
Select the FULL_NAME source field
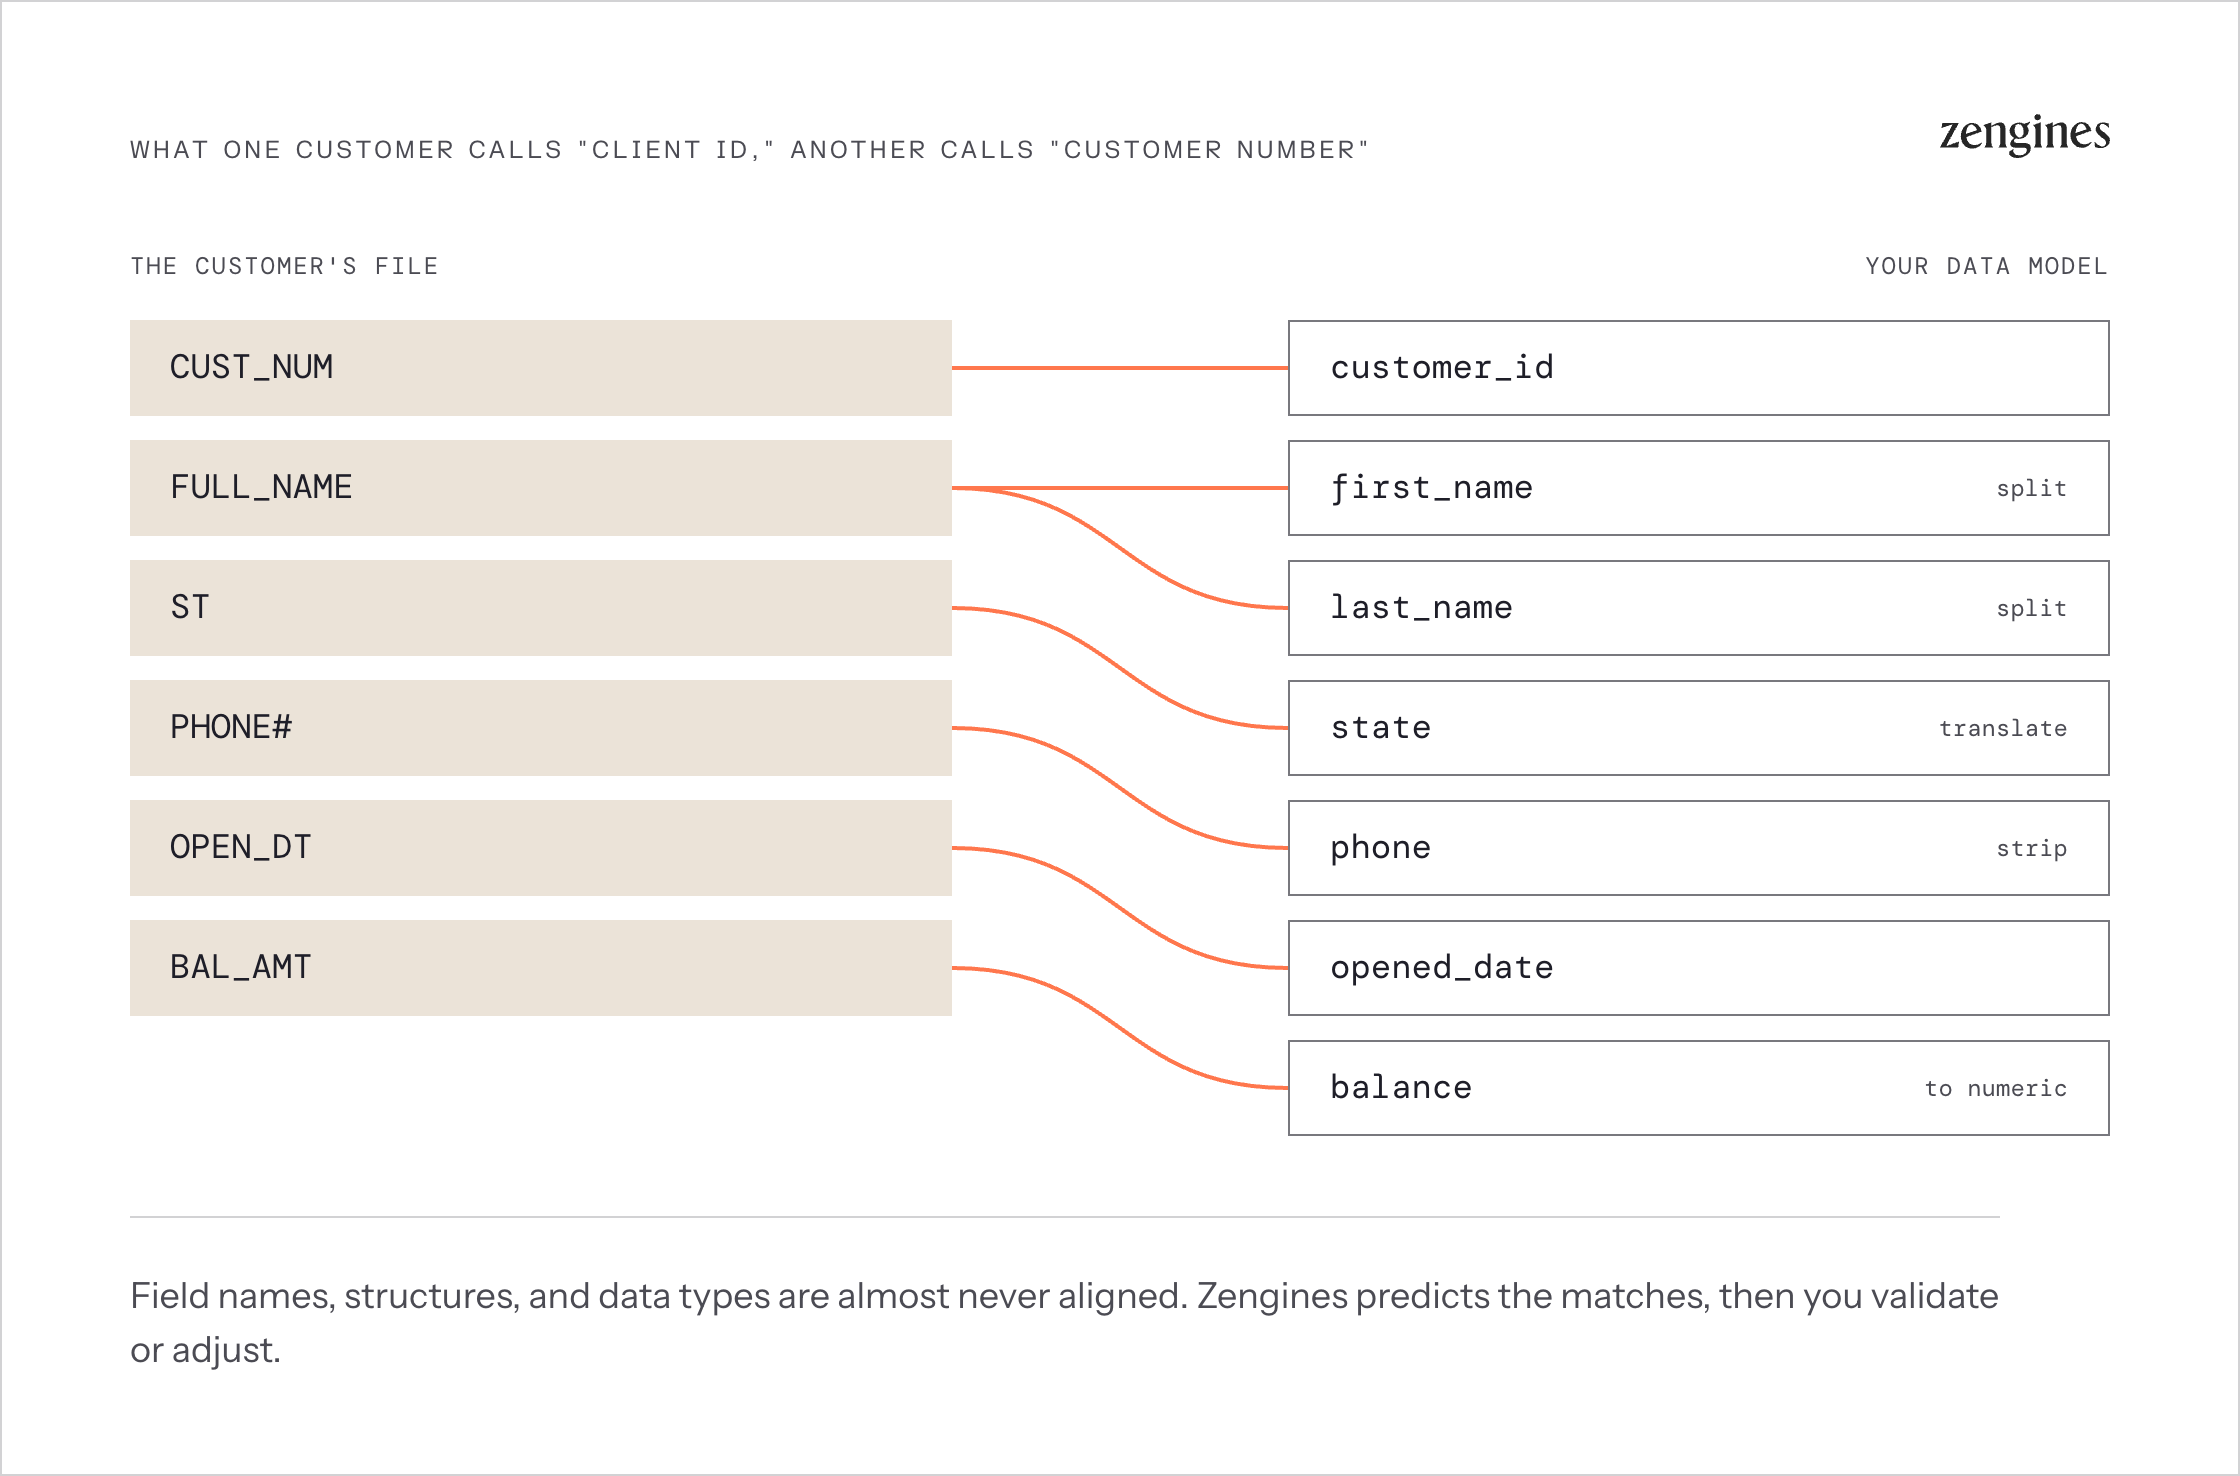(x=541, y=488)
